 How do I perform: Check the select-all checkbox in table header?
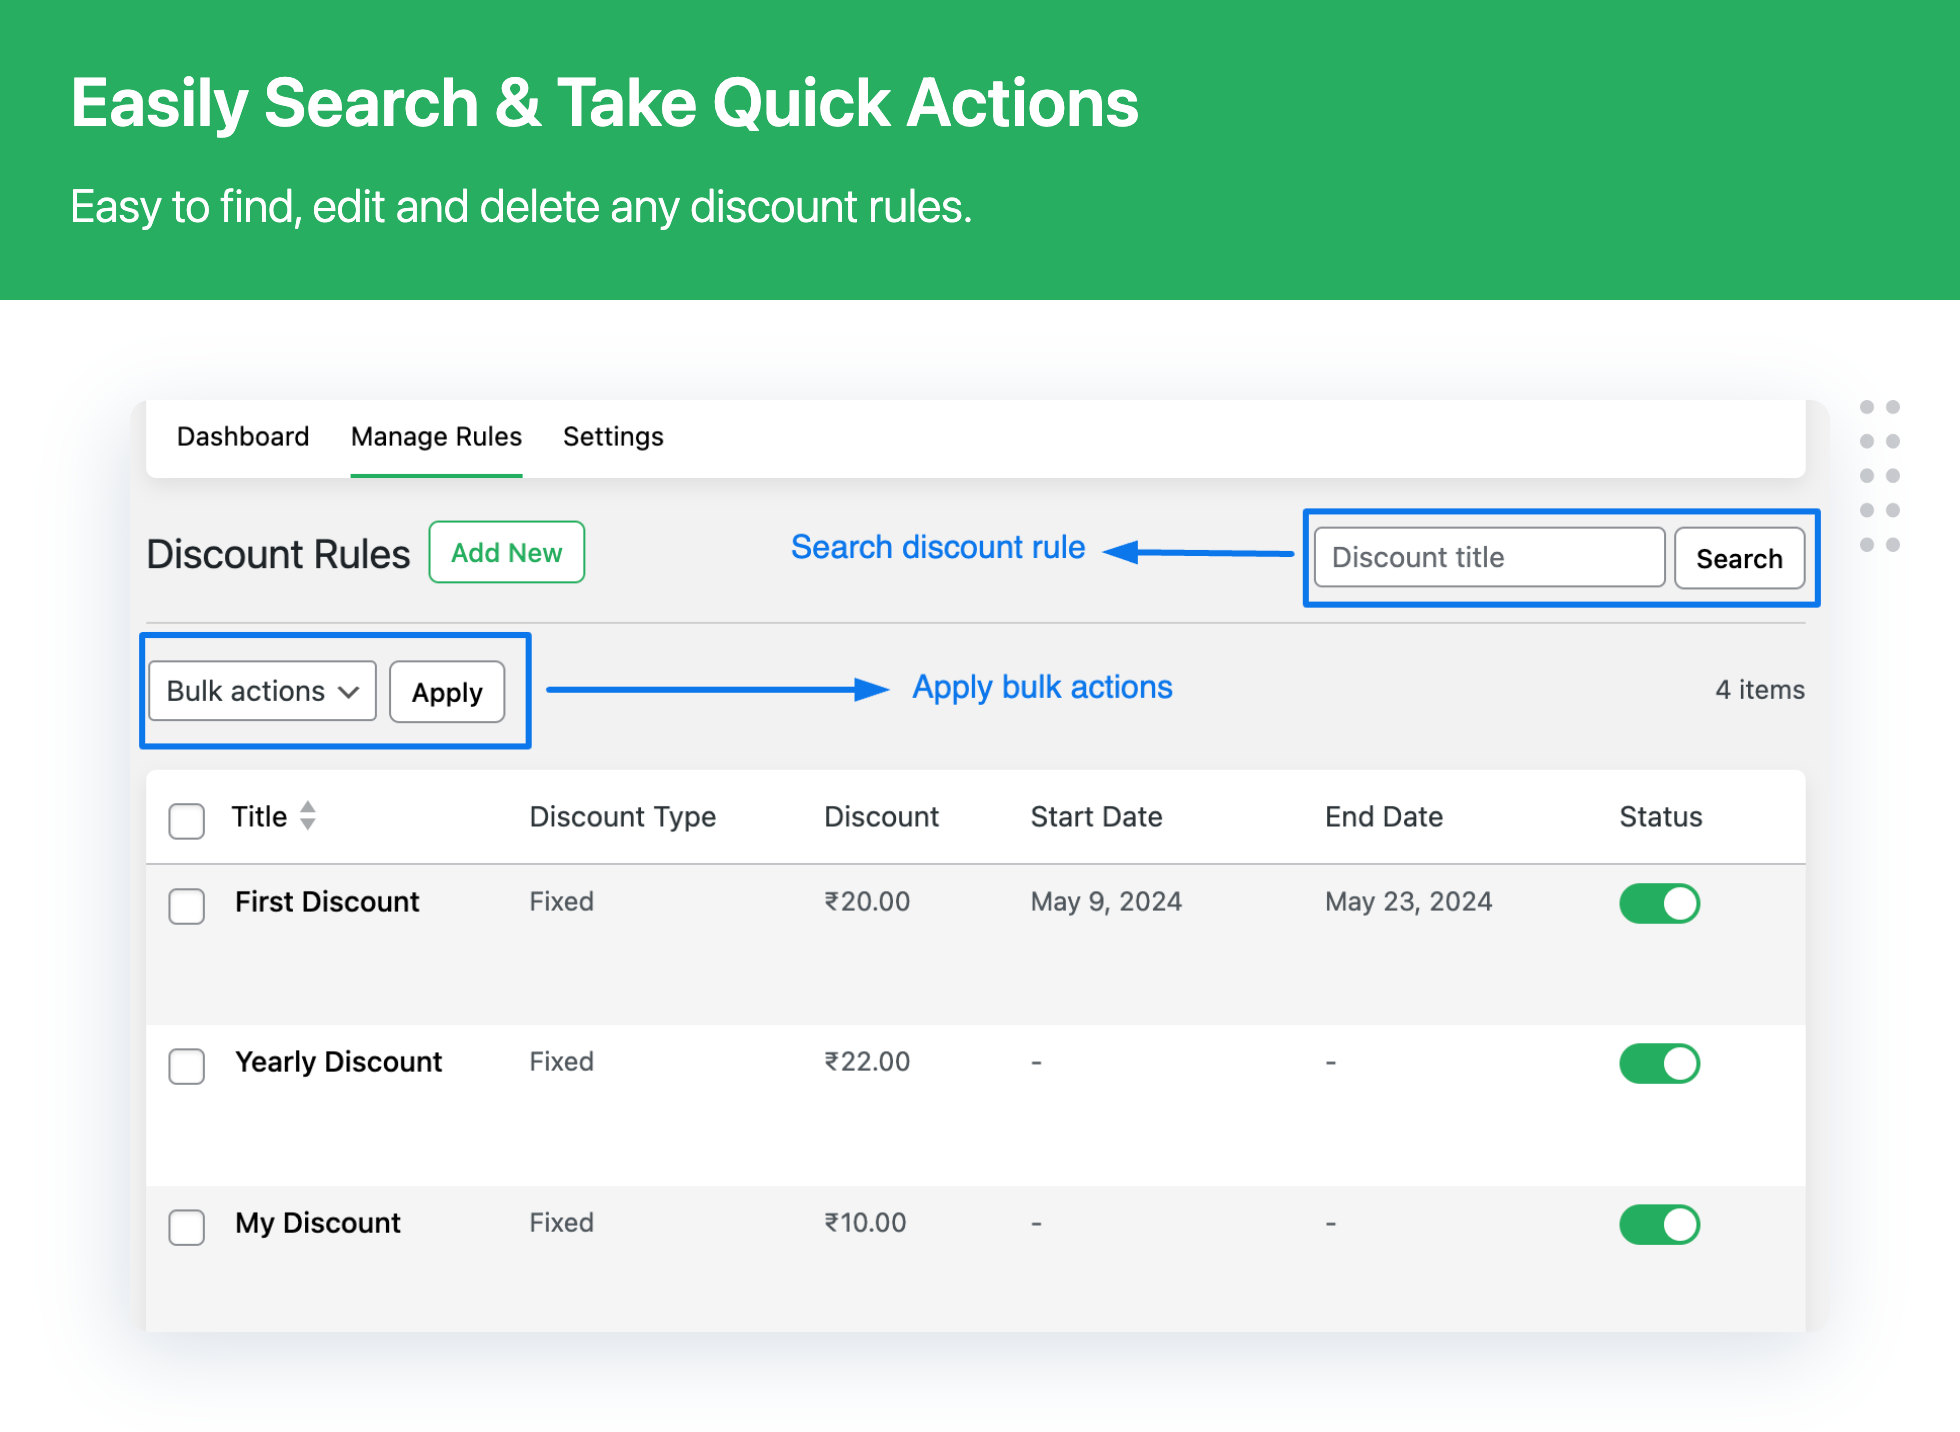click(187, 821)
